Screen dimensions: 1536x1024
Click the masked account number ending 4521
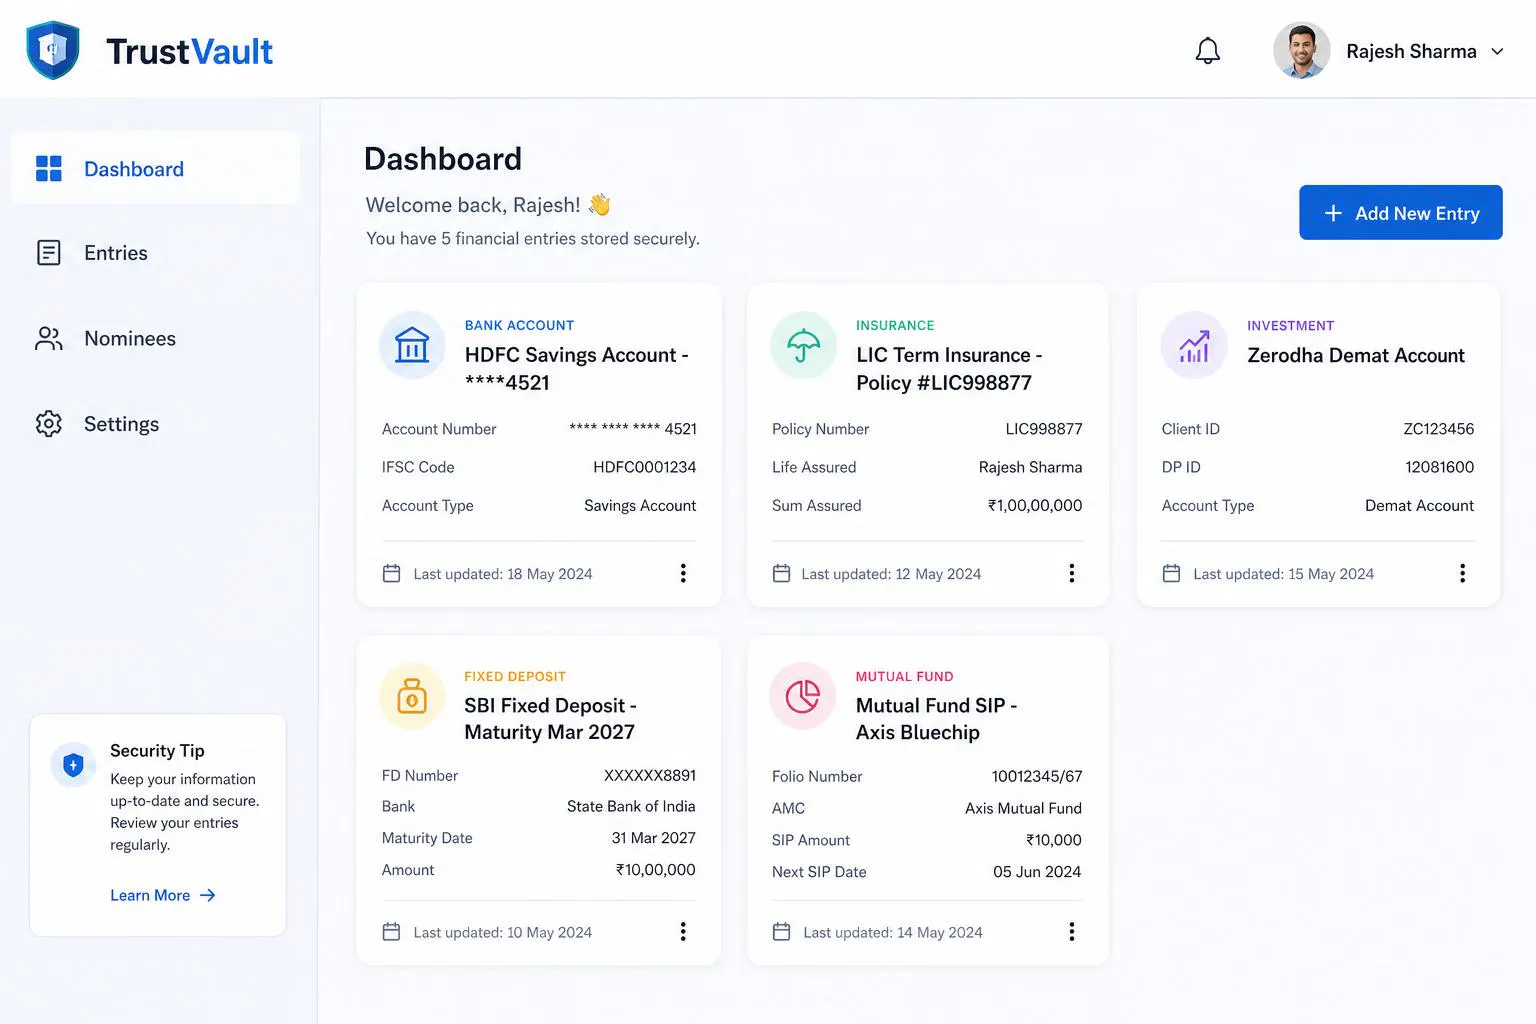(633, 428)
